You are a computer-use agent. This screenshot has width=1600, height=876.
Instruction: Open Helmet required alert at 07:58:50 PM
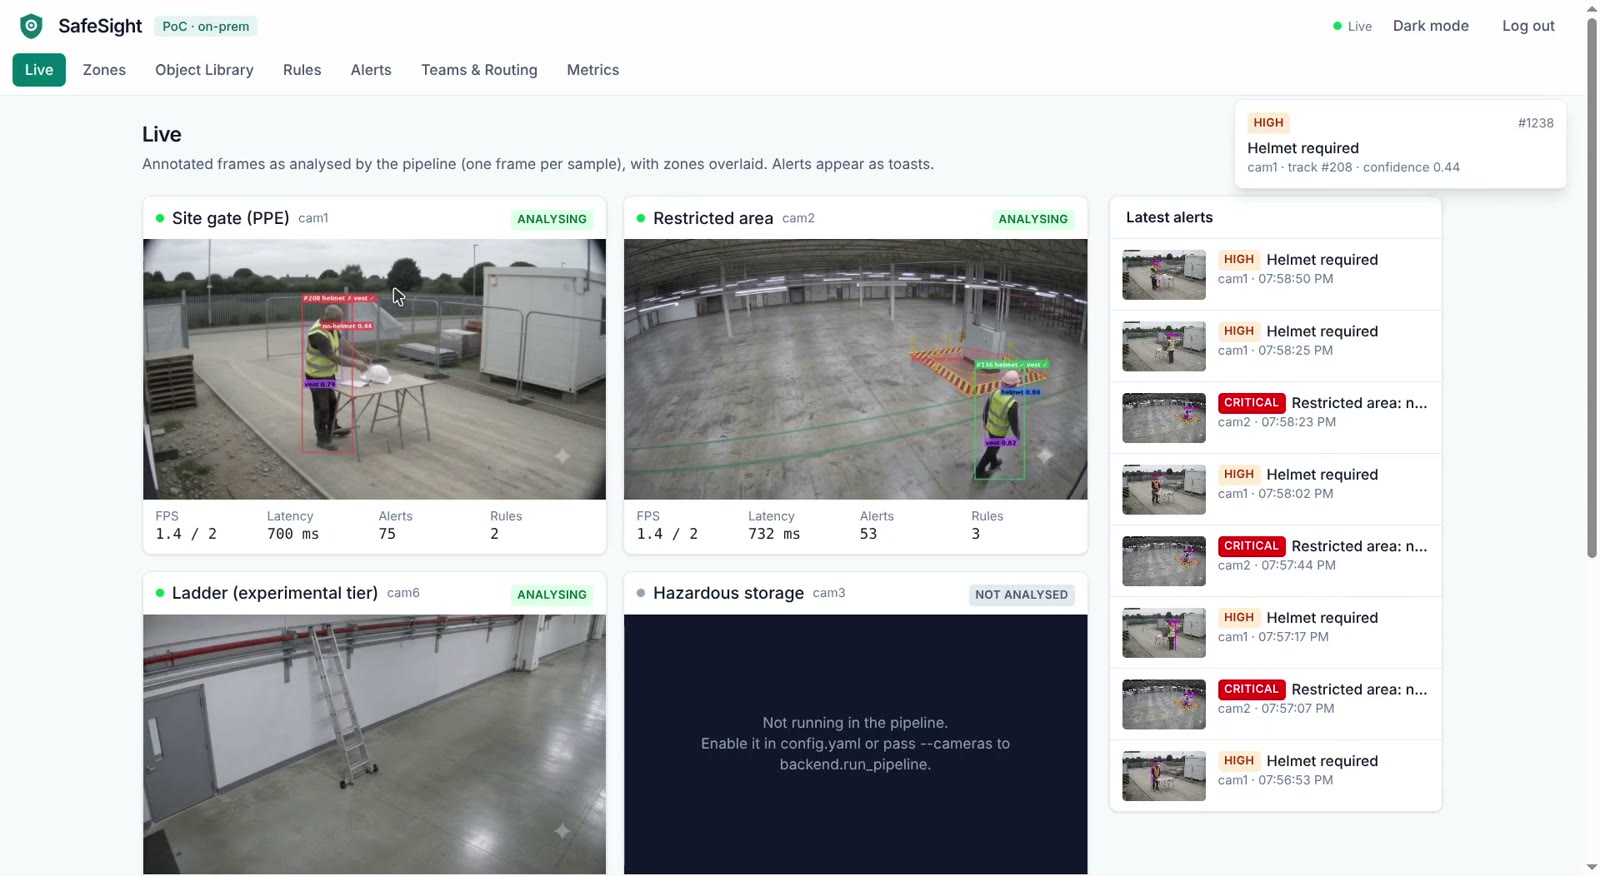pos(1275,275)
